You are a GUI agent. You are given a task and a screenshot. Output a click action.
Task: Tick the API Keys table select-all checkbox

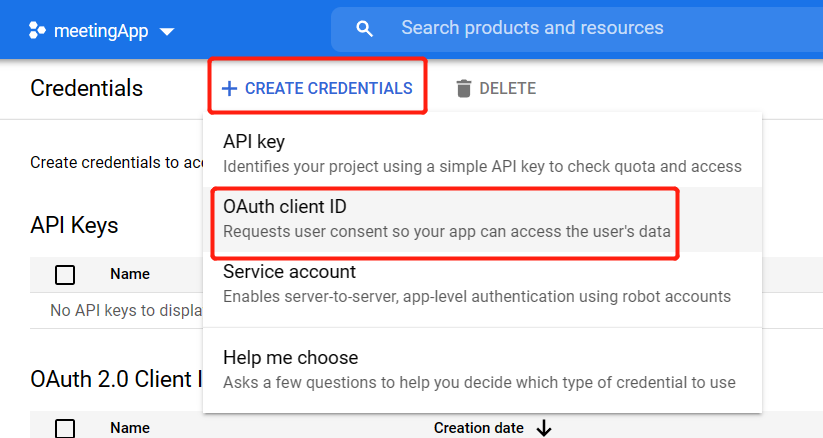click(x=65, y=274)
